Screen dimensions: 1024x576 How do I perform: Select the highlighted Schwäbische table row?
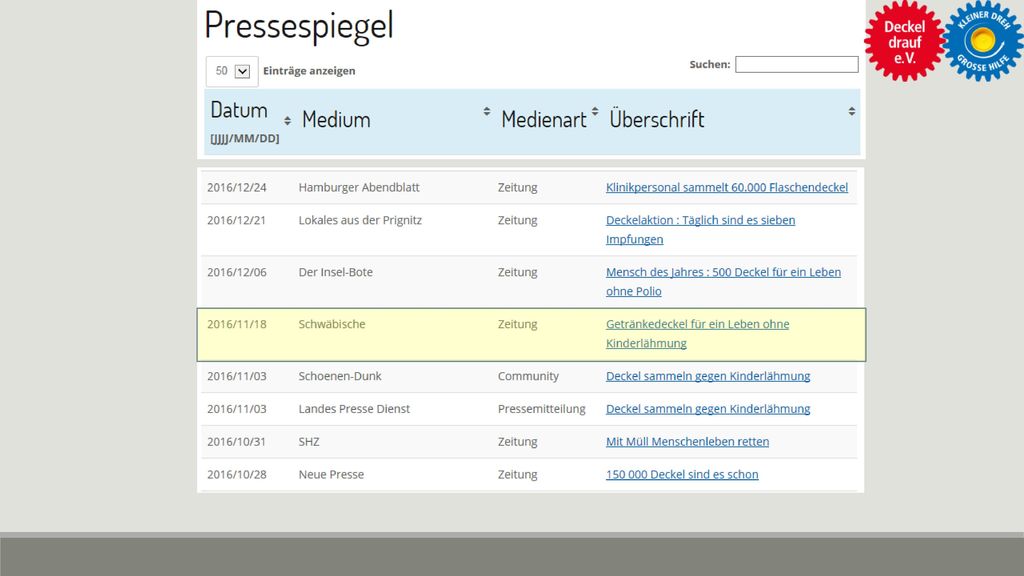pos(532,334)
